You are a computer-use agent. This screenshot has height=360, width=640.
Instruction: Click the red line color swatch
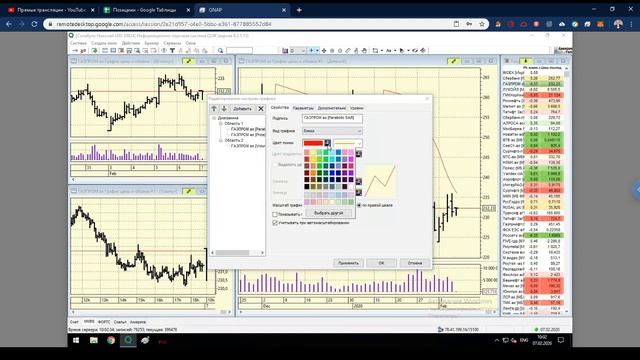[313, 143]
